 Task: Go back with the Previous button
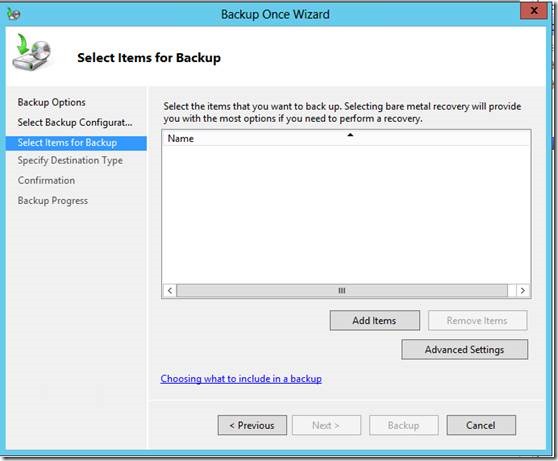point(252,425)
